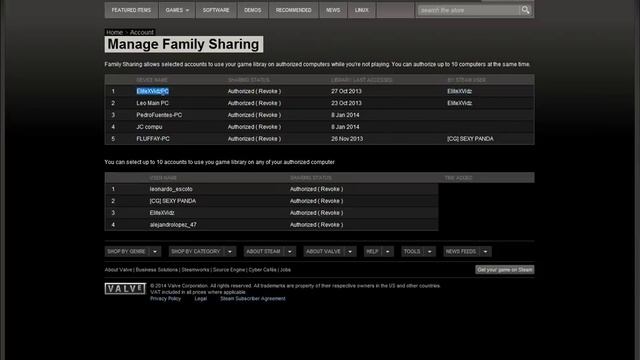640x360 pixels.
Task: Open the Cyber Cafés link
Action: 262,270
